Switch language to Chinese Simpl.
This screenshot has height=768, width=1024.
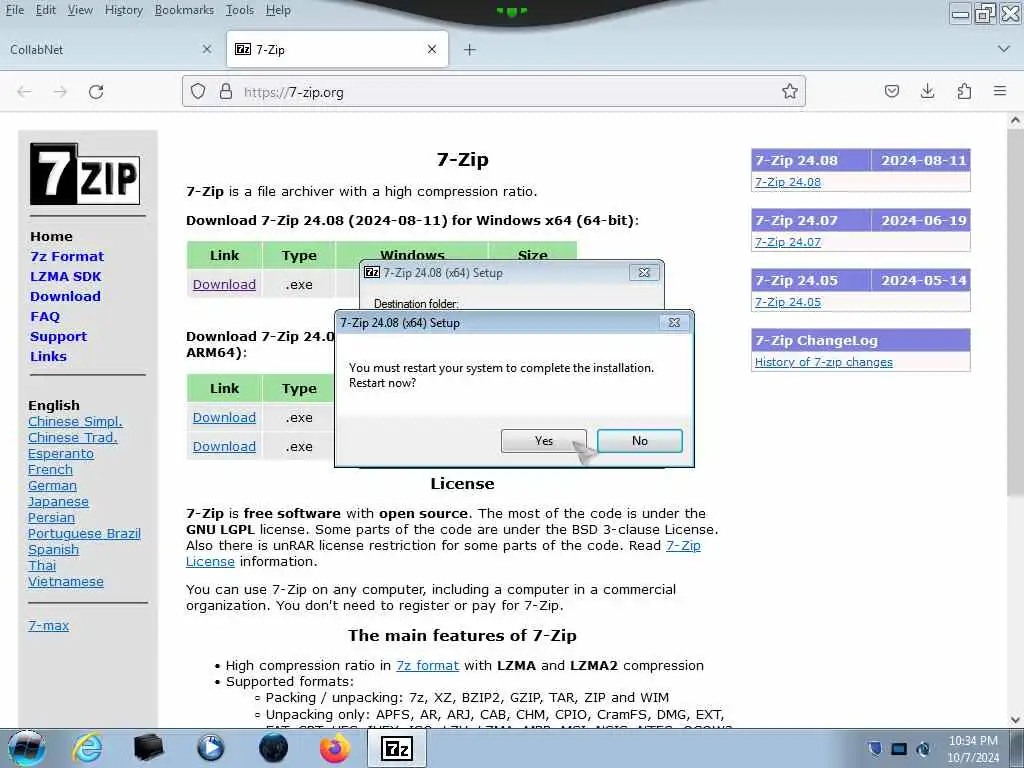[x=75, y=422]
